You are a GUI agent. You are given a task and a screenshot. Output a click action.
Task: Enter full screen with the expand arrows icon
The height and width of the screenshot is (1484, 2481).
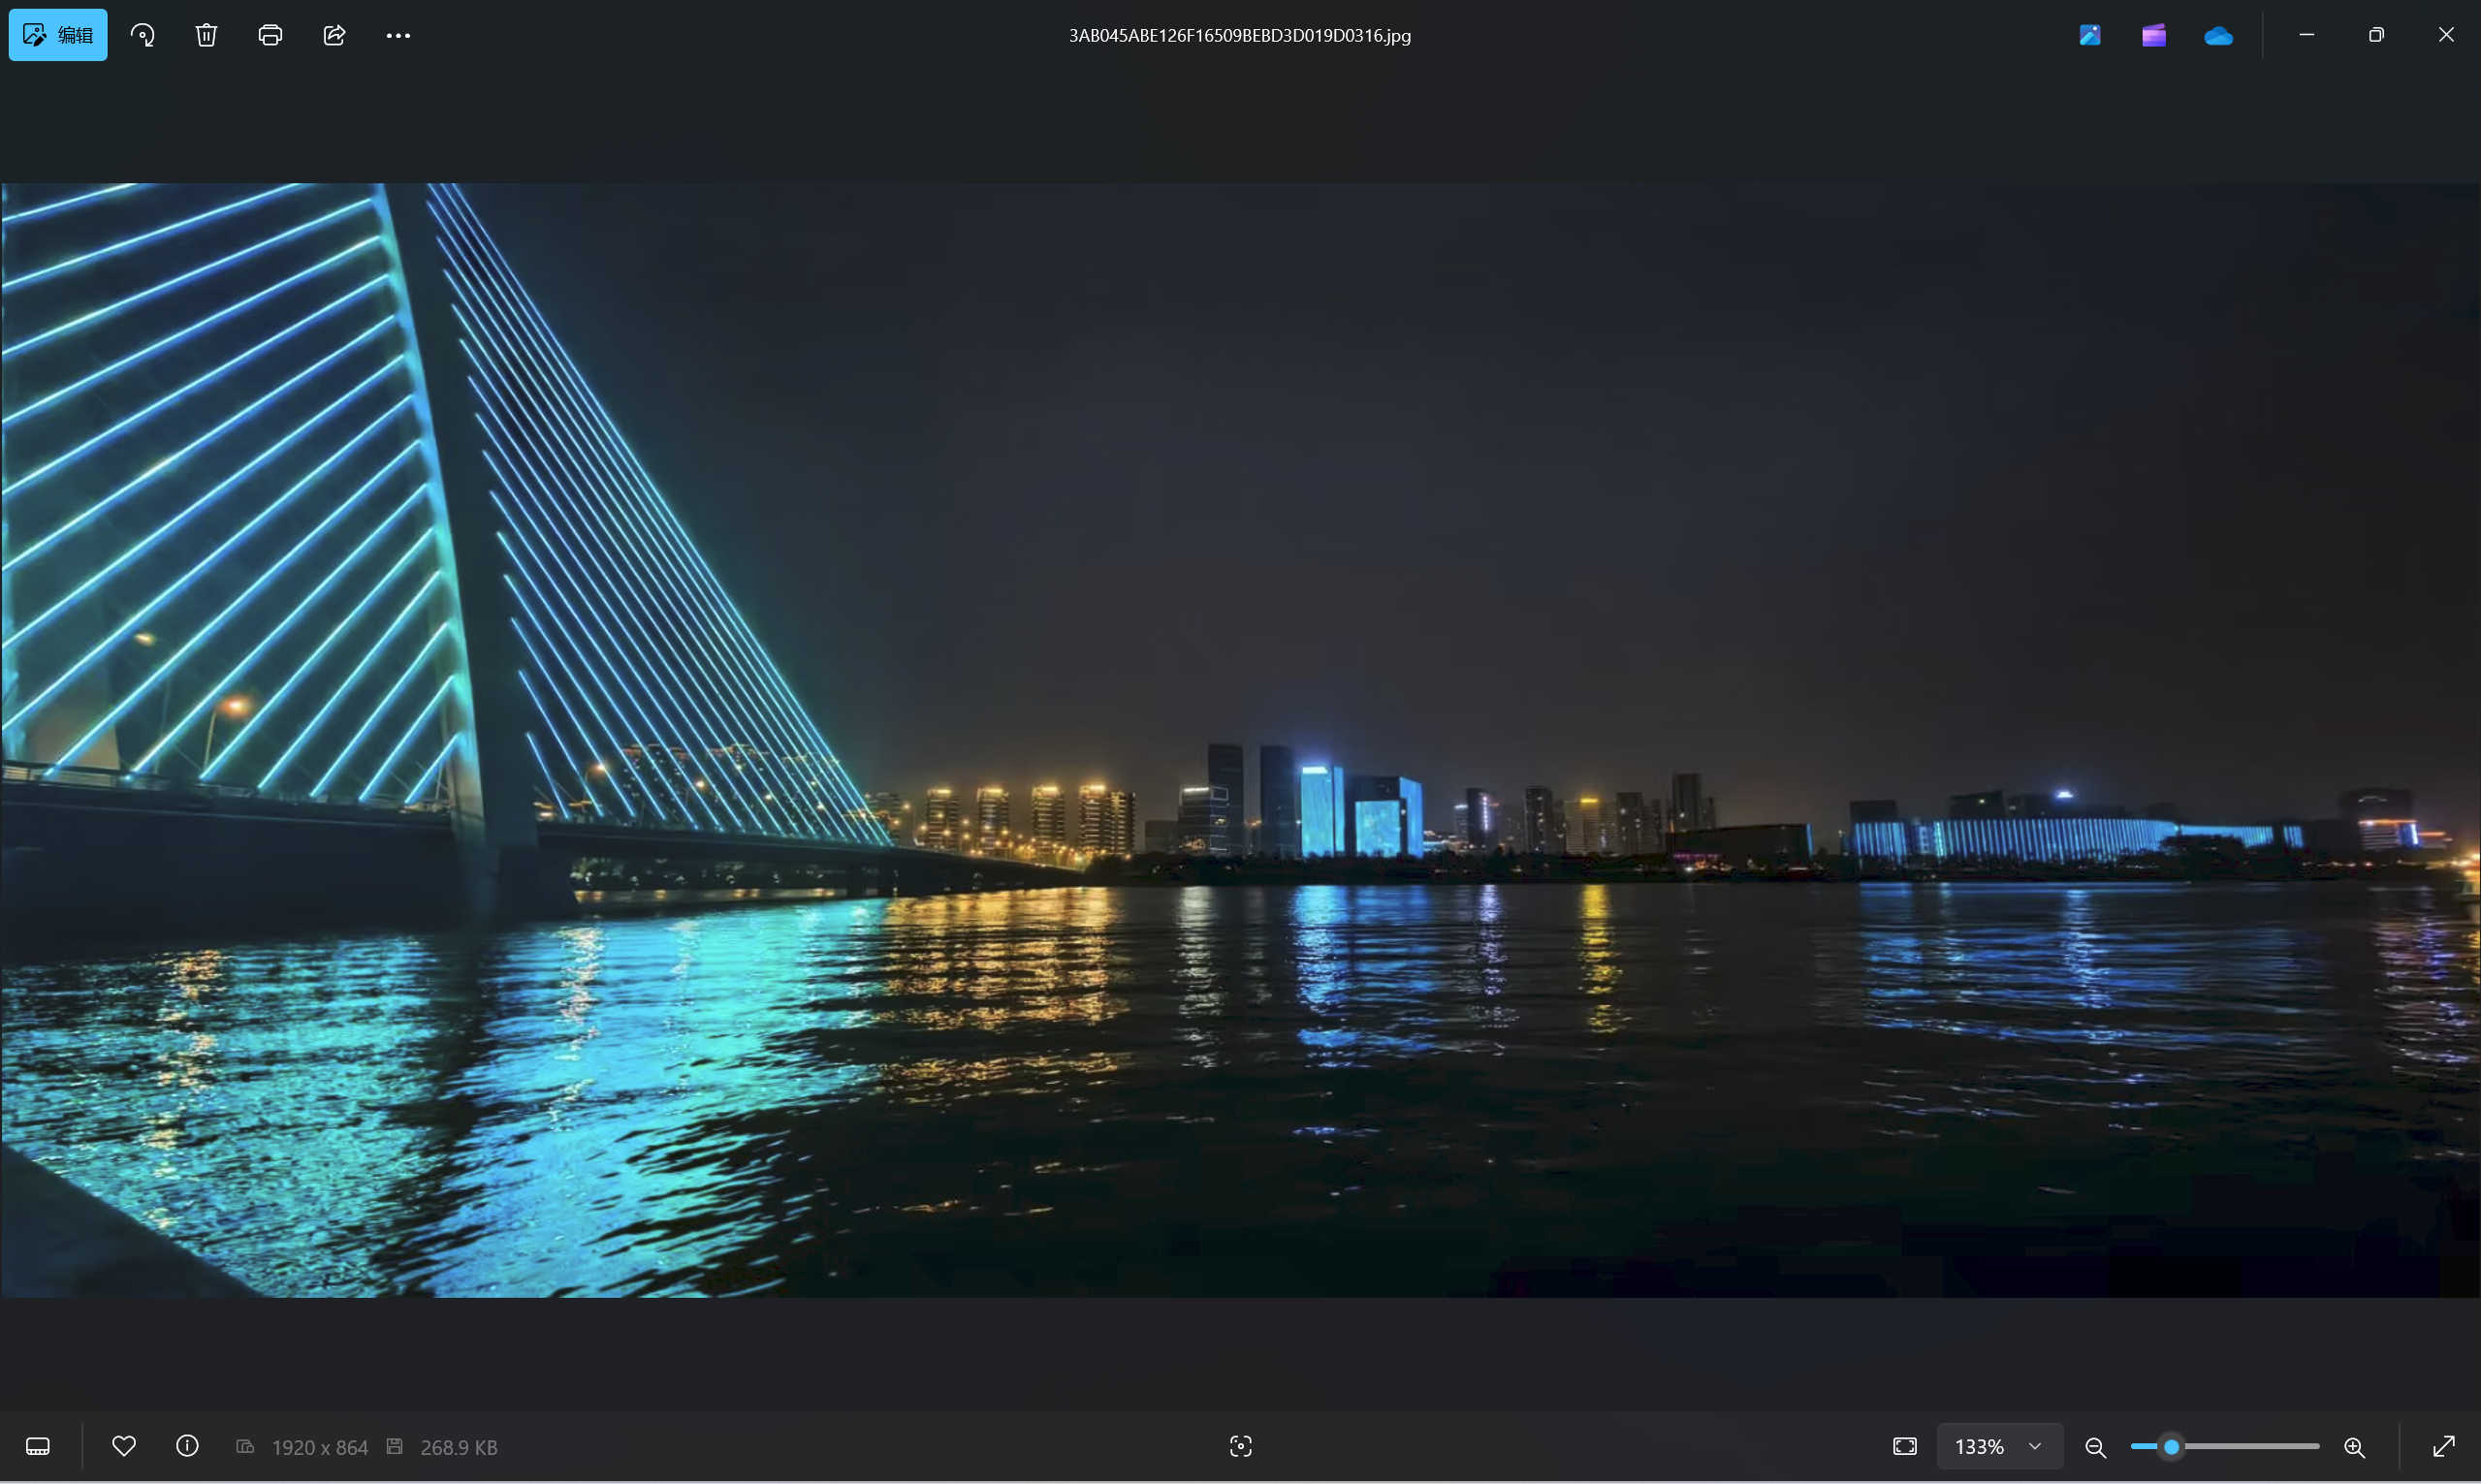coord(2444,1446)
